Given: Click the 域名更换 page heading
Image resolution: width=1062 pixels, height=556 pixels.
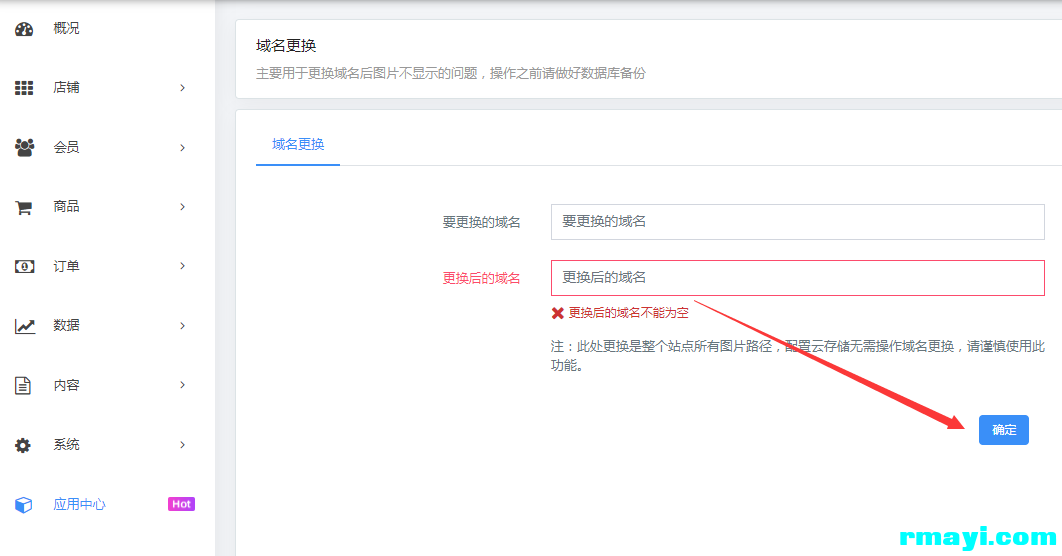Looking at the screenshot, I should (x=286, y=46).
